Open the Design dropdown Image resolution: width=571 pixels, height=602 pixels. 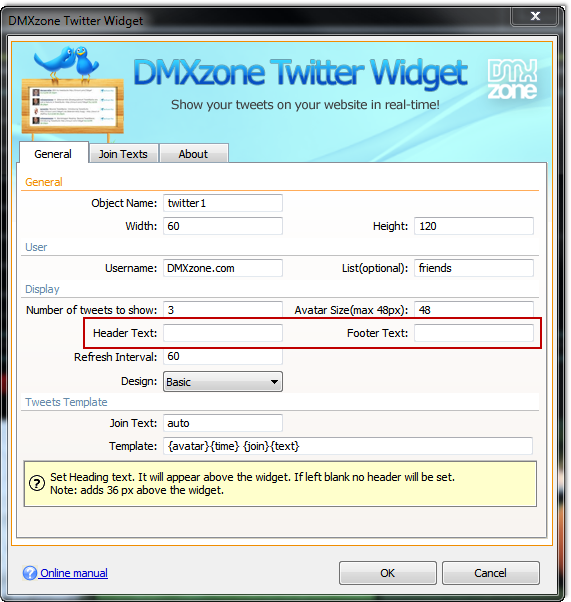tap(223, 382)
